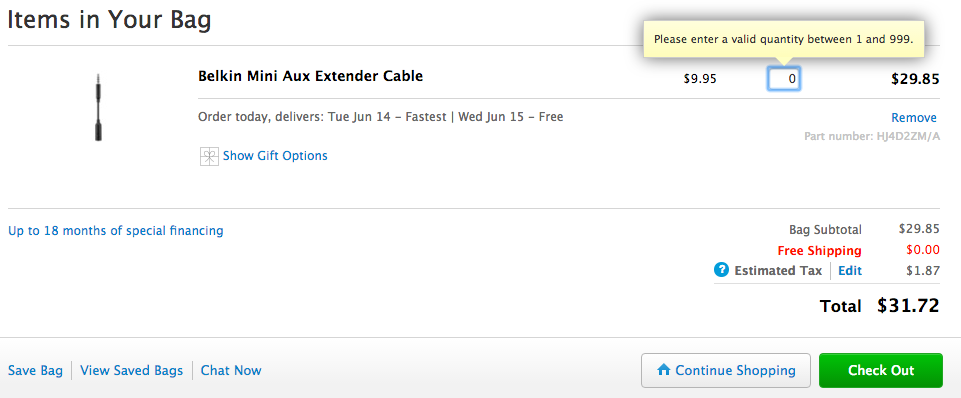Click the Items in Your Bag heading

tap(109, 20)
